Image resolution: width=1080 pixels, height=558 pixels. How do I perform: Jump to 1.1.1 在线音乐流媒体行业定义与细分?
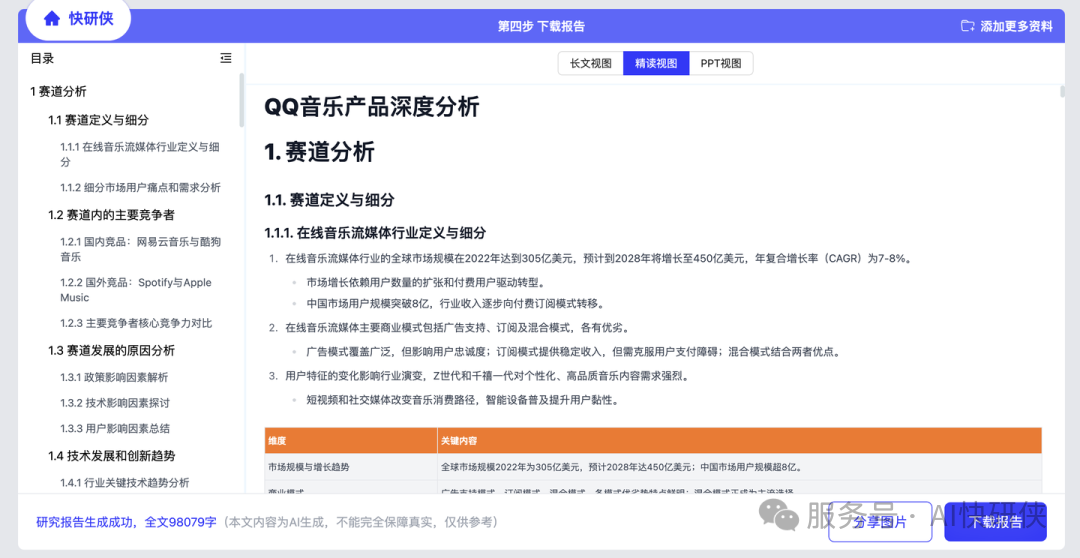[140, 154]
